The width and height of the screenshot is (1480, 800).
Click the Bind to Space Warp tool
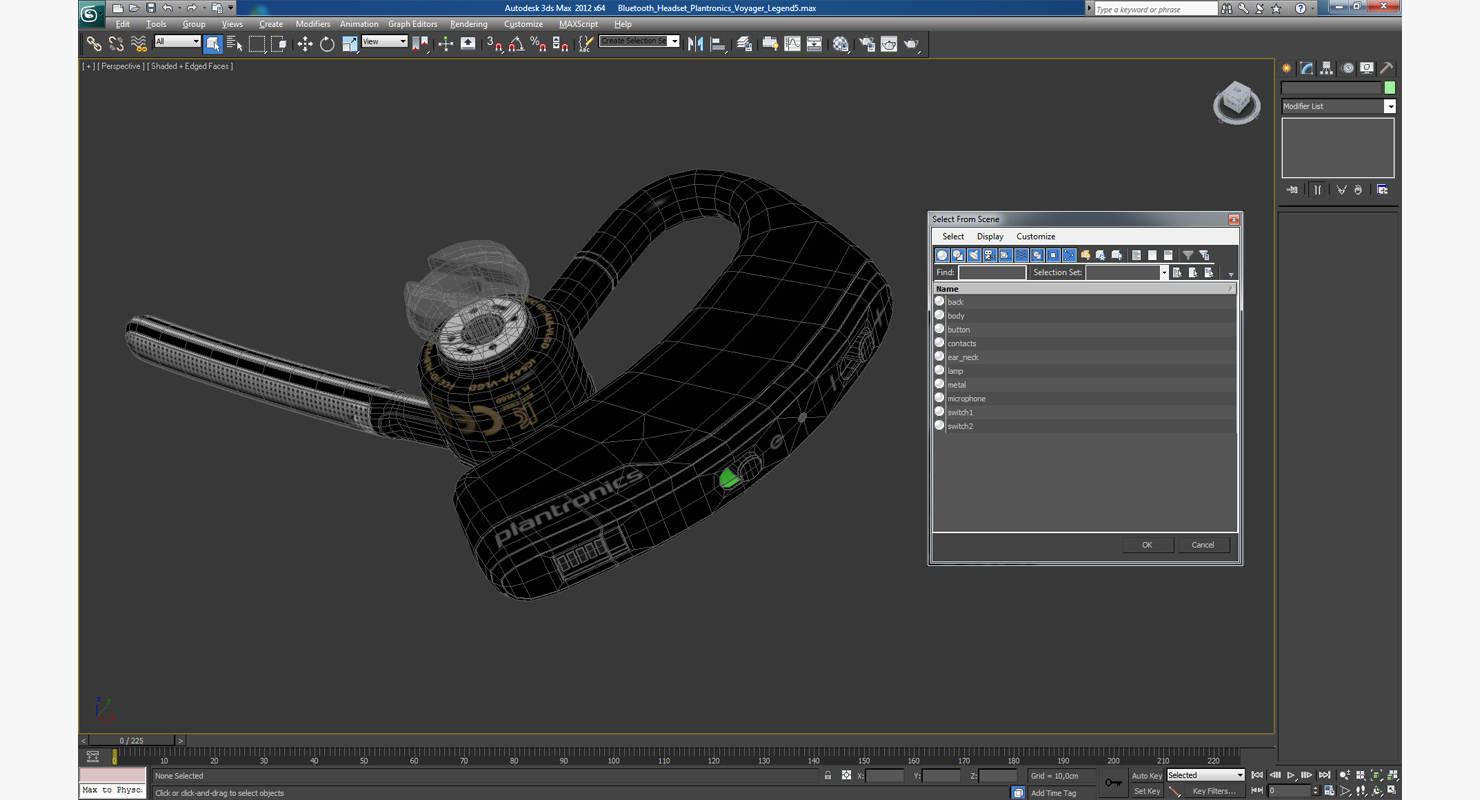point(139,44)
